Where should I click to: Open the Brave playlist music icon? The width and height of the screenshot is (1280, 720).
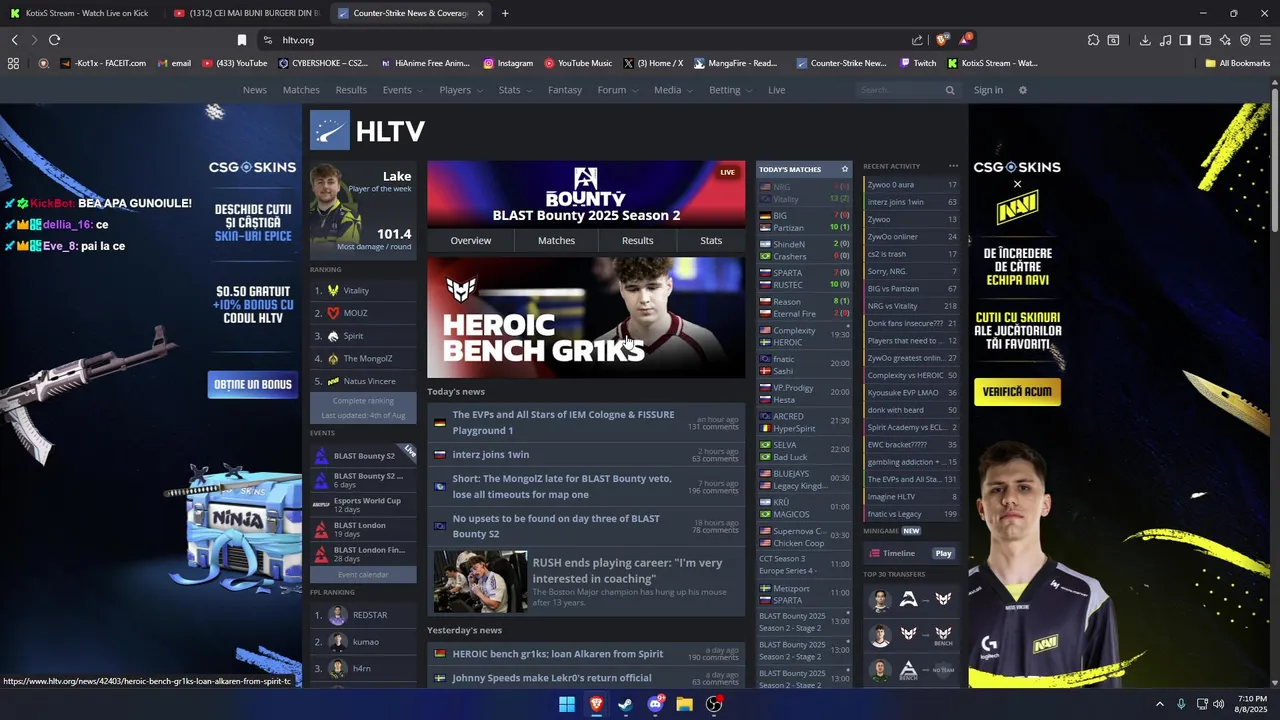click(x=1165, y=40)
